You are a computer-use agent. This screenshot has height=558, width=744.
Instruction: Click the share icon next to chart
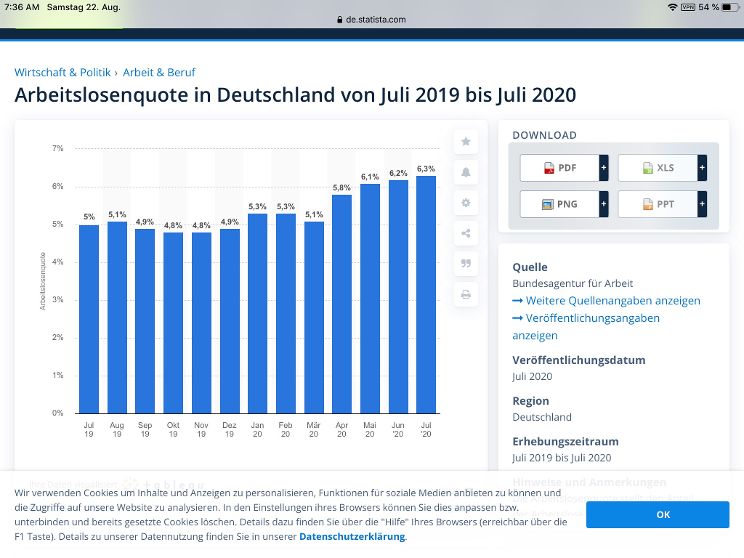pyautogui.click(x=465, y=234)
